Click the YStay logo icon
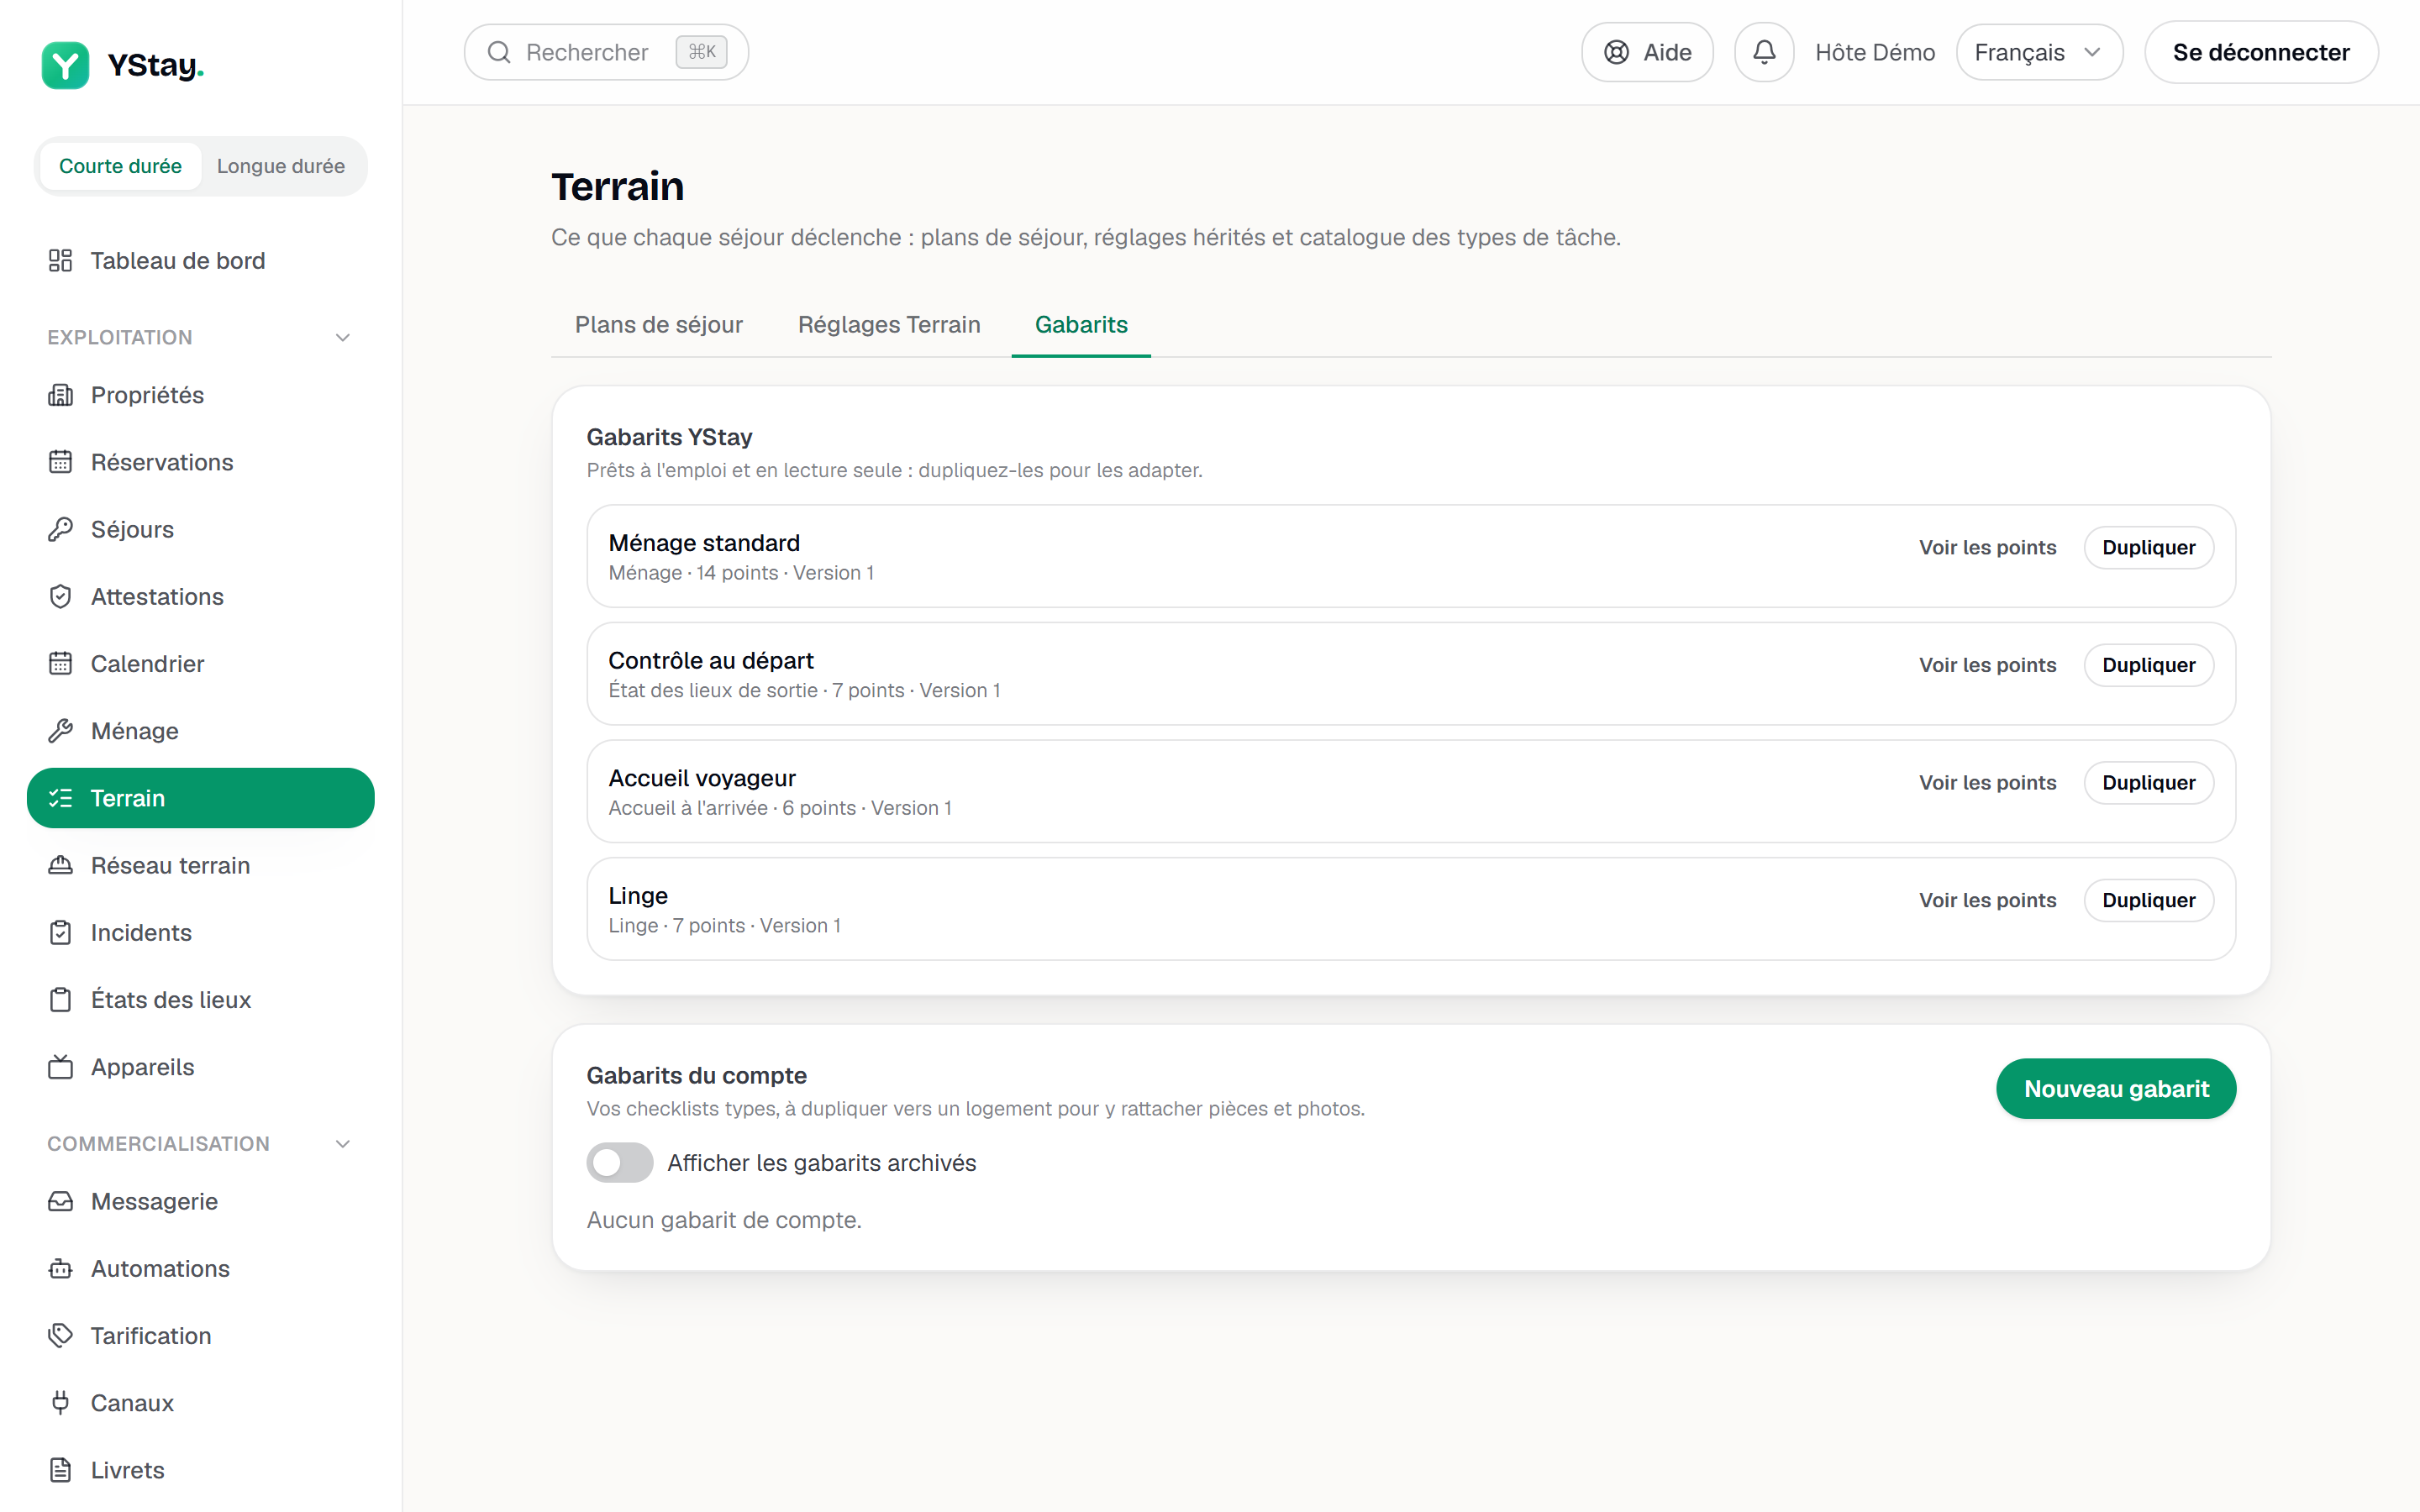 65,65
